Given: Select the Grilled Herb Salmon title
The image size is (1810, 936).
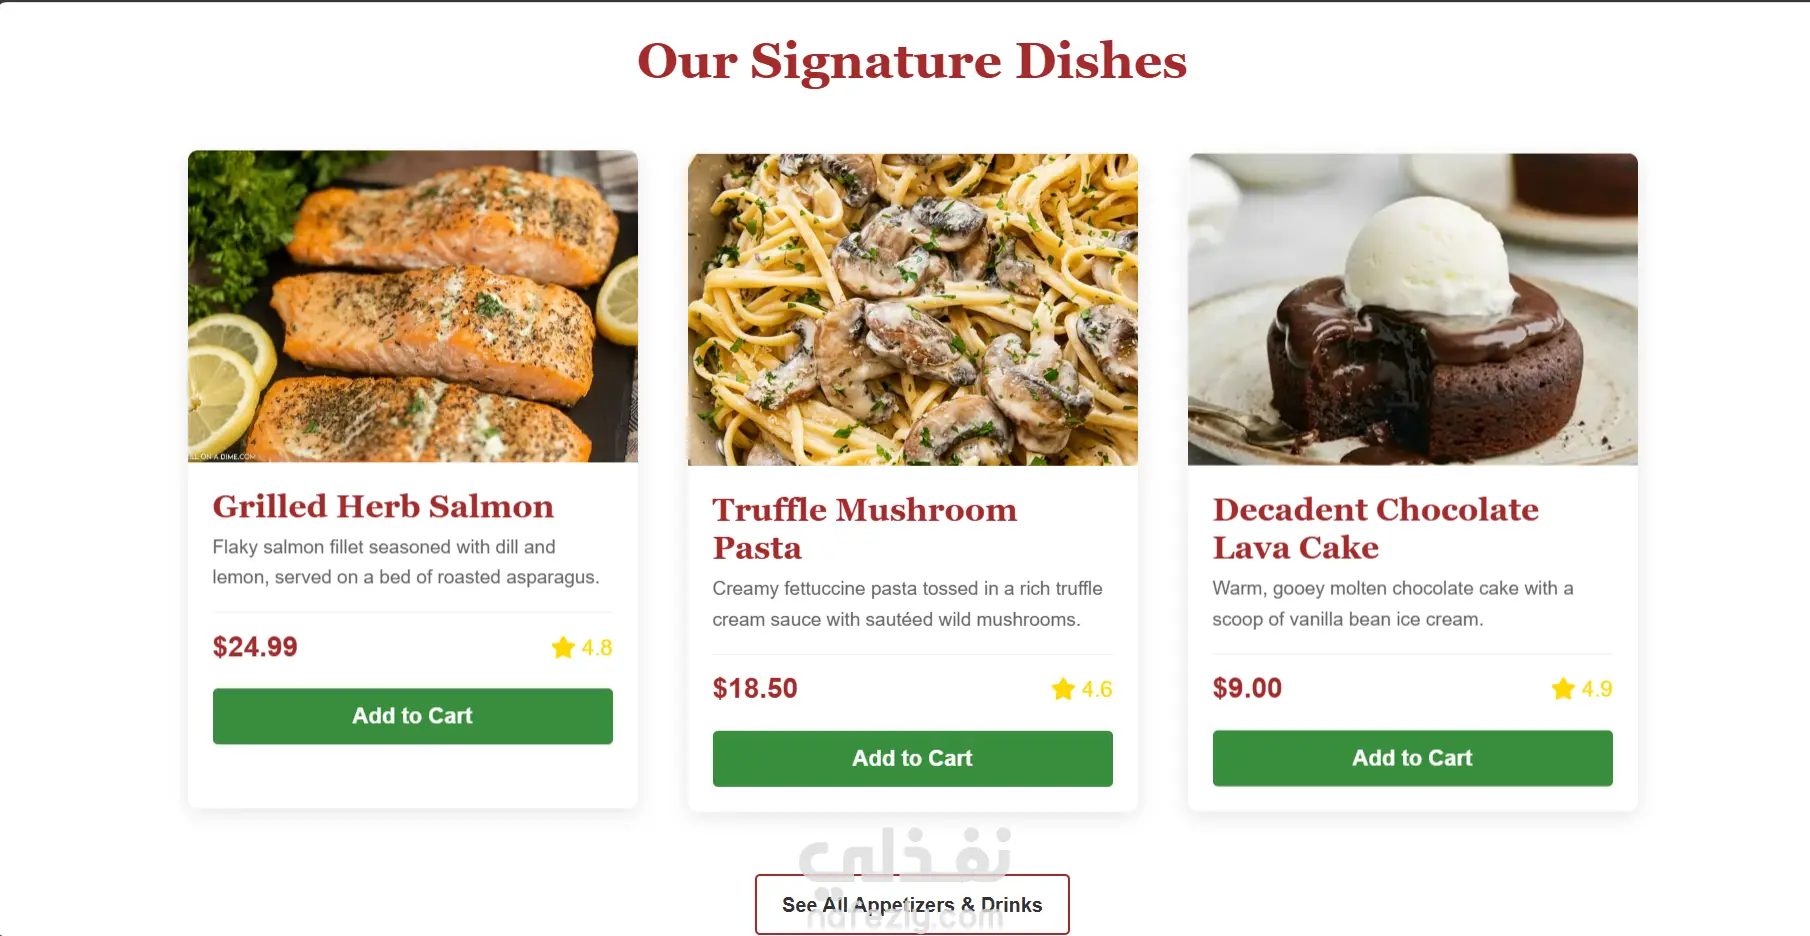Looking at the screenshot, I should coord(383,506).
